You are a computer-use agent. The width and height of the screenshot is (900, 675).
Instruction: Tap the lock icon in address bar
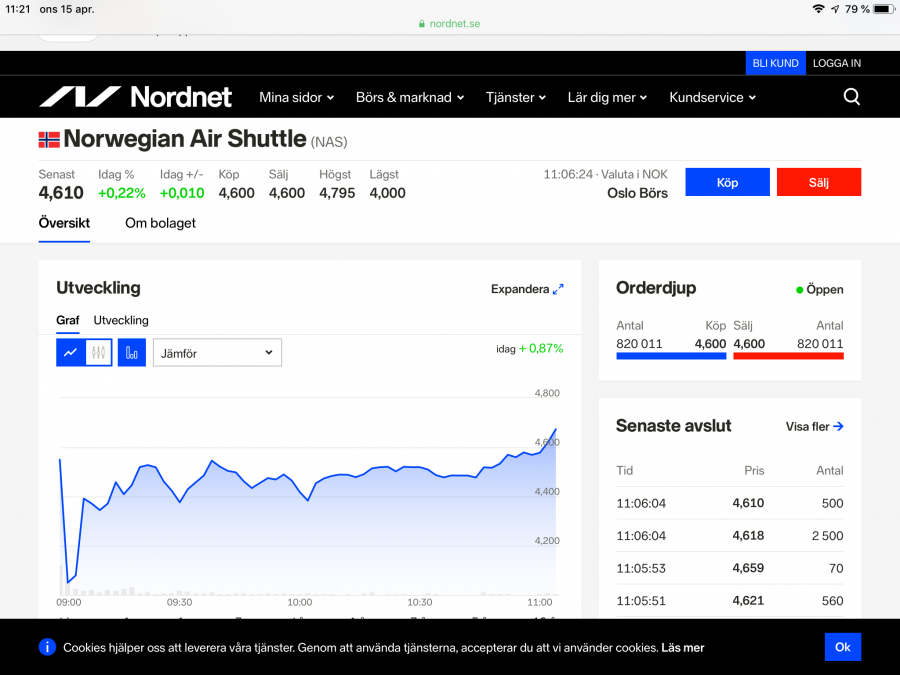[x=422, y=24]
